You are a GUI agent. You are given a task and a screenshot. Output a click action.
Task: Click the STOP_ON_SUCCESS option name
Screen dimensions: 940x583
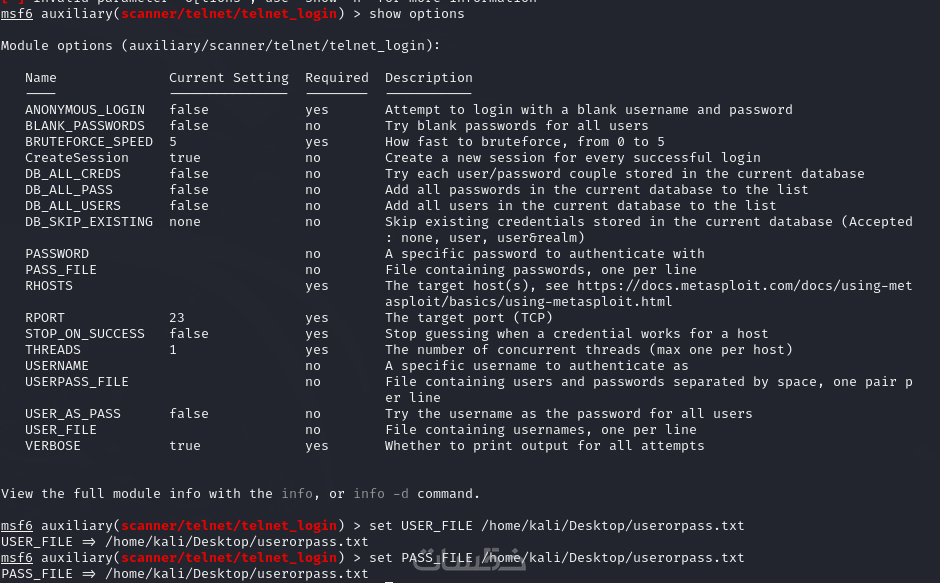tap(85, 334)
